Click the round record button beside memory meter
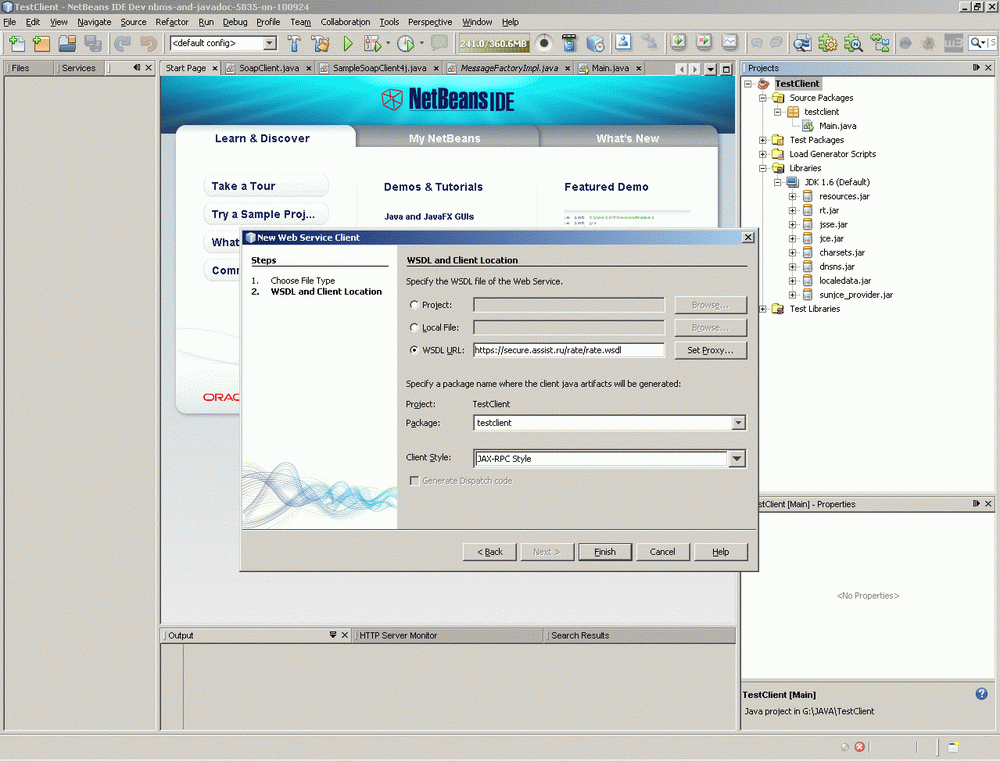The height and width of the screenshot is (762, 1000). 544,43
